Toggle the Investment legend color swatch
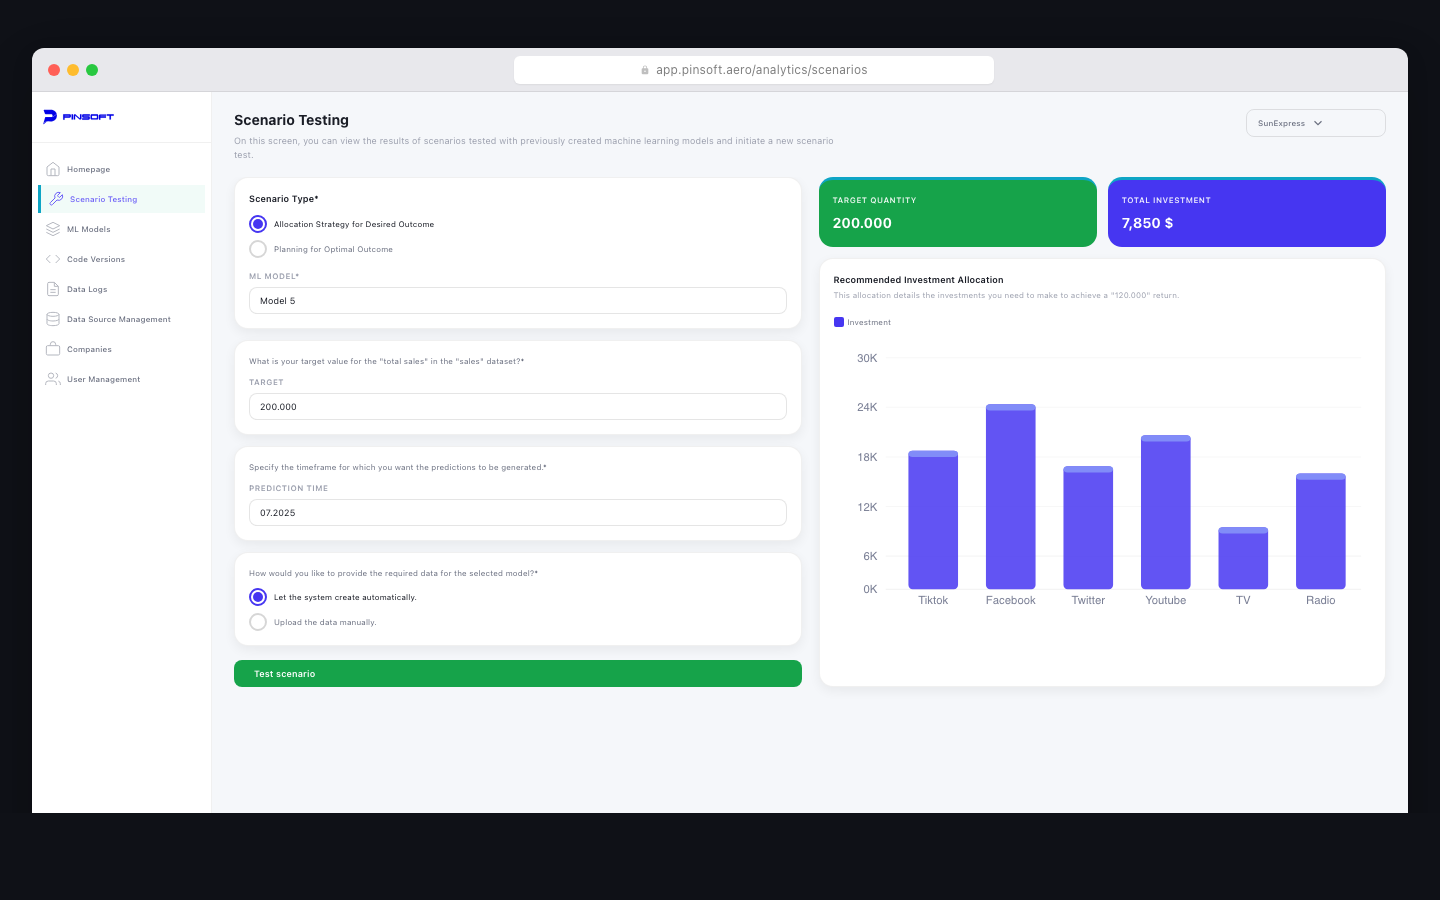The image size is (1440, 900). coord(839,322)
